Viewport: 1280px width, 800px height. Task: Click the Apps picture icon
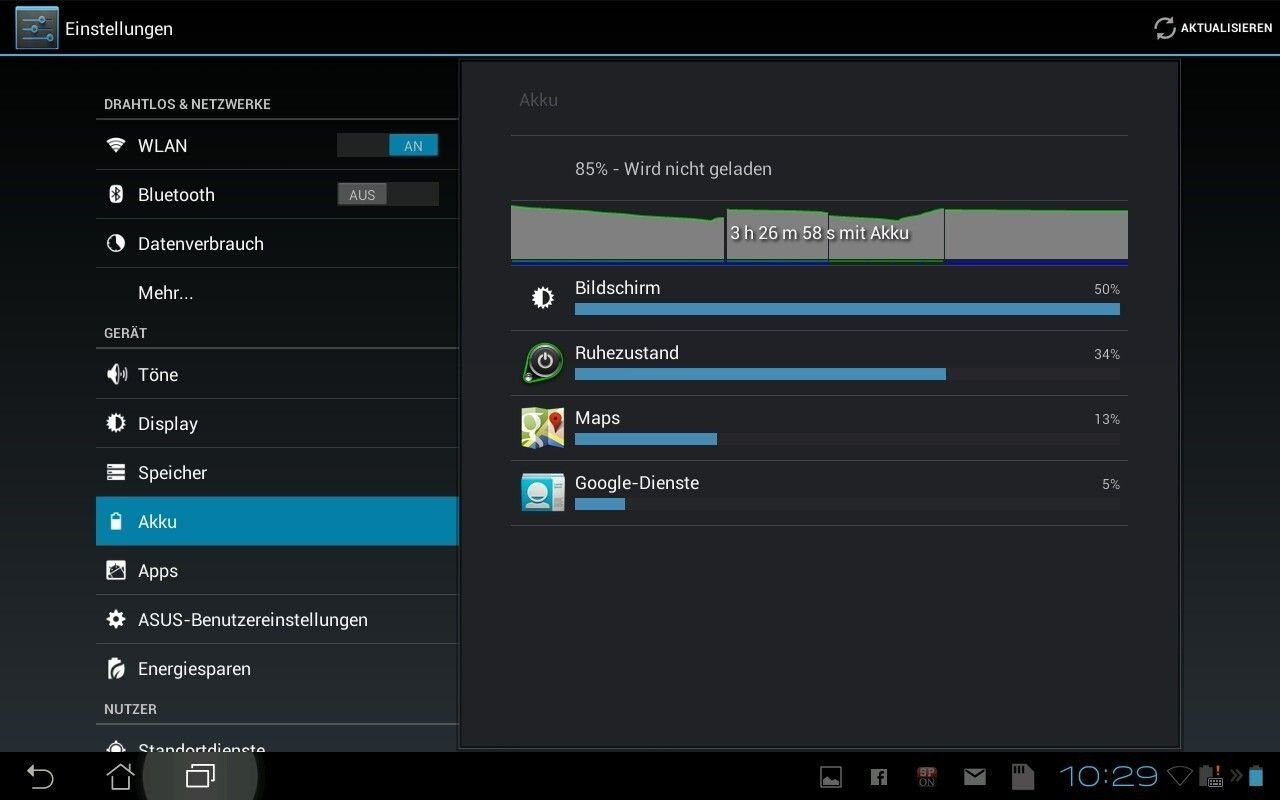116,571
